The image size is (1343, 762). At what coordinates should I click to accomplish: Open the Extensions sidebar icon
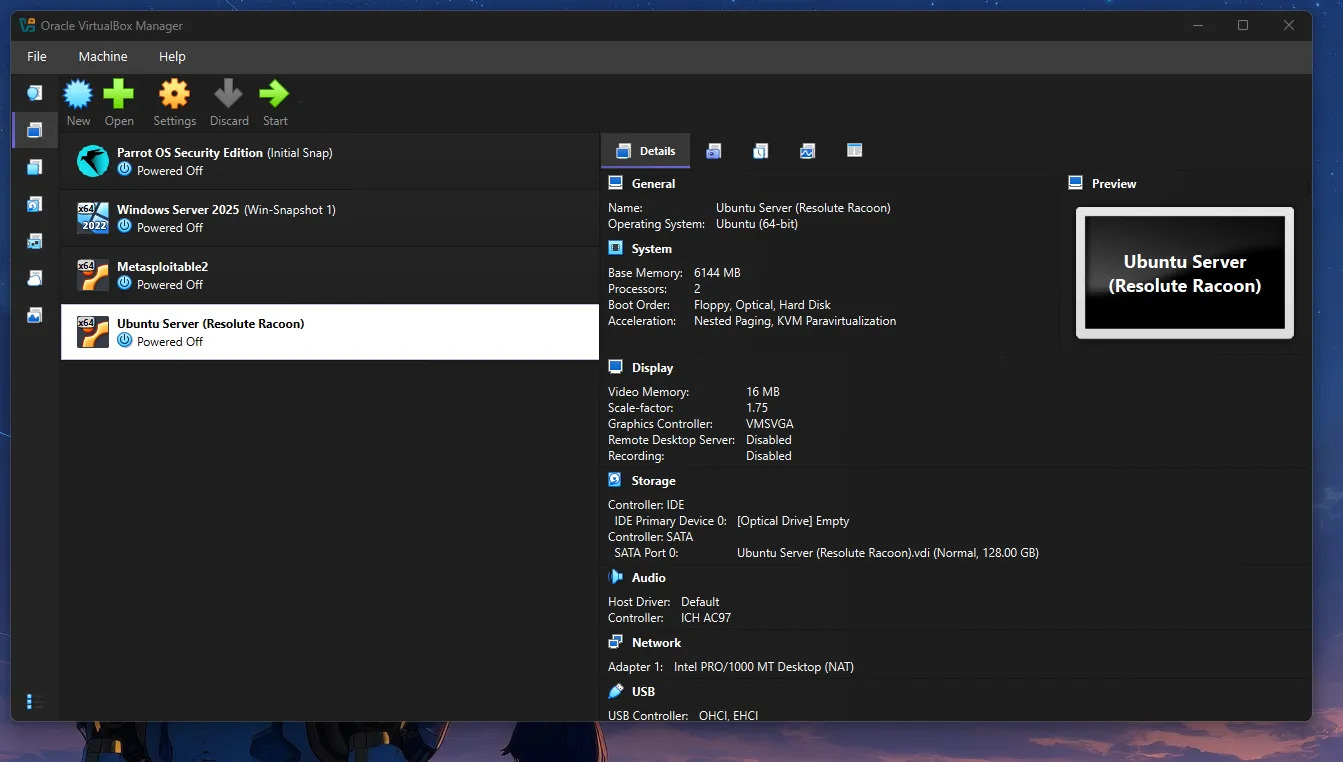(x=35, y=167)
